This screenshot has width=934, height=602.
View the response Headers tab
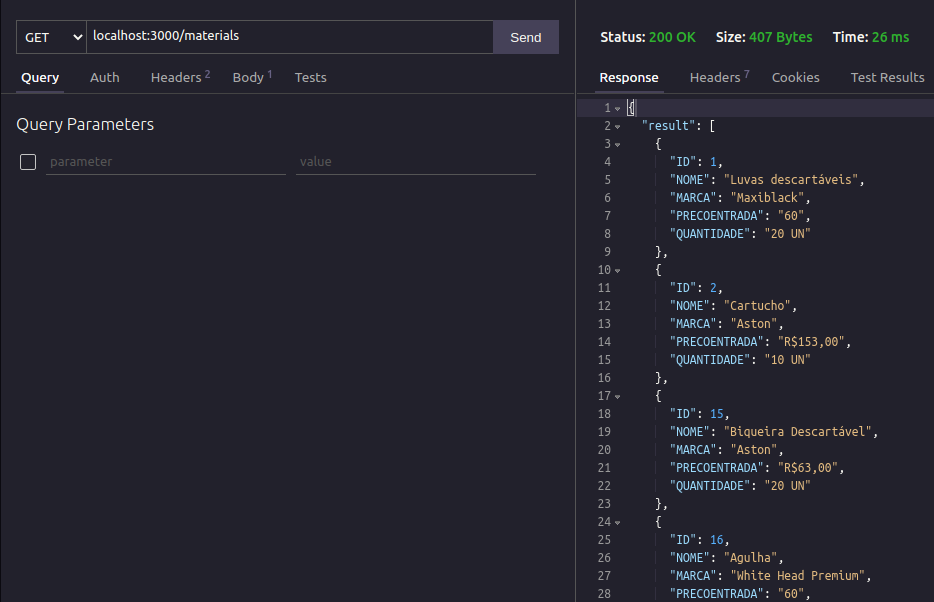pos(714,77)
